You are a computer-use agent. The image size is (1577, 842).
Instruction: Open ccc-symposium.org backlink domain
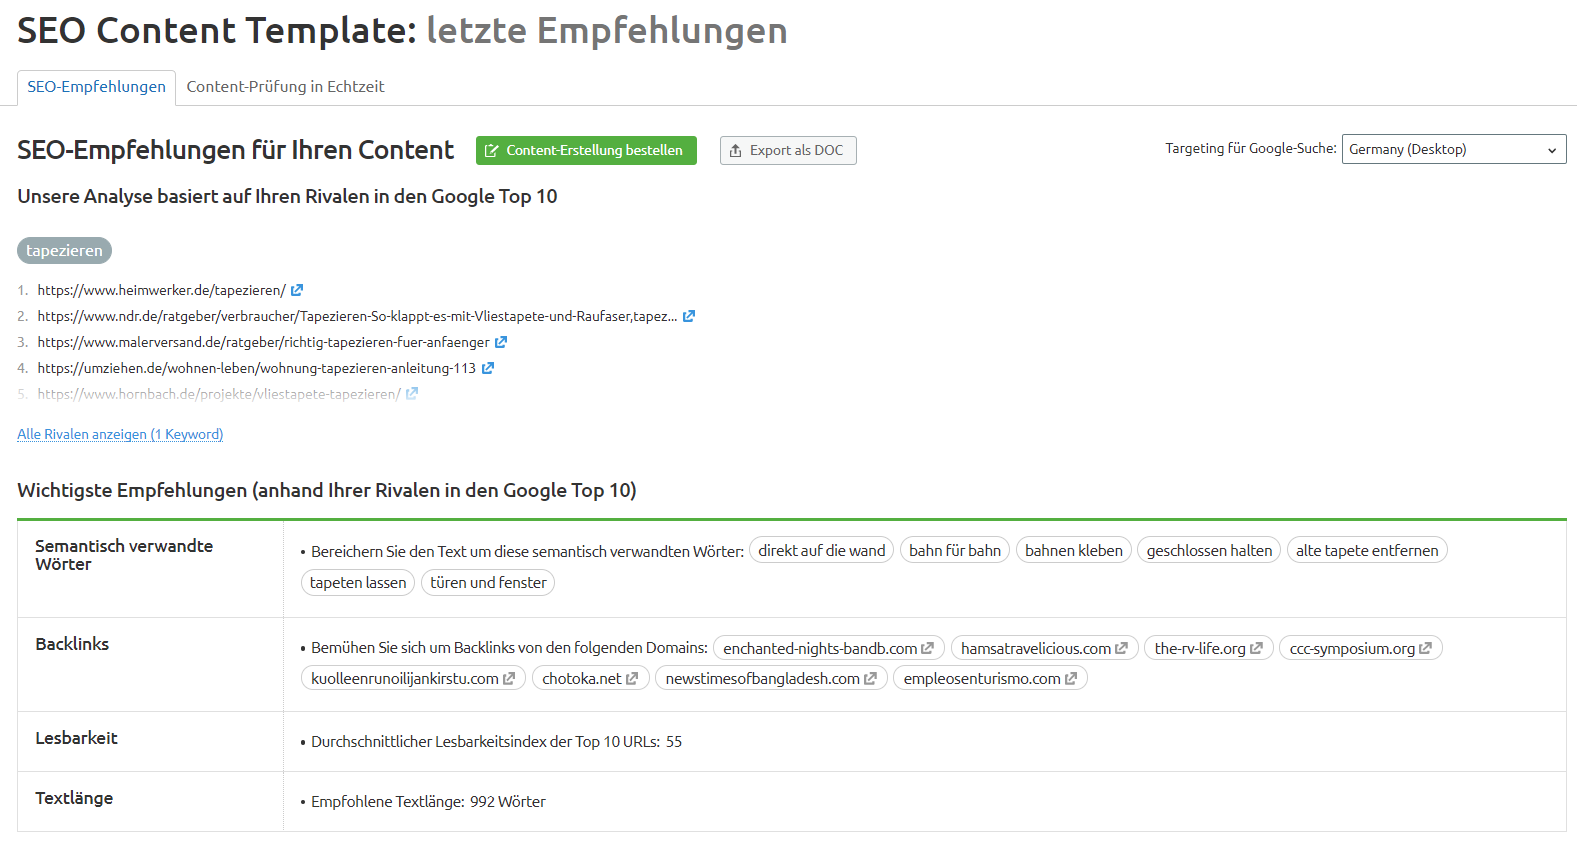click(x=1352, y=648)
